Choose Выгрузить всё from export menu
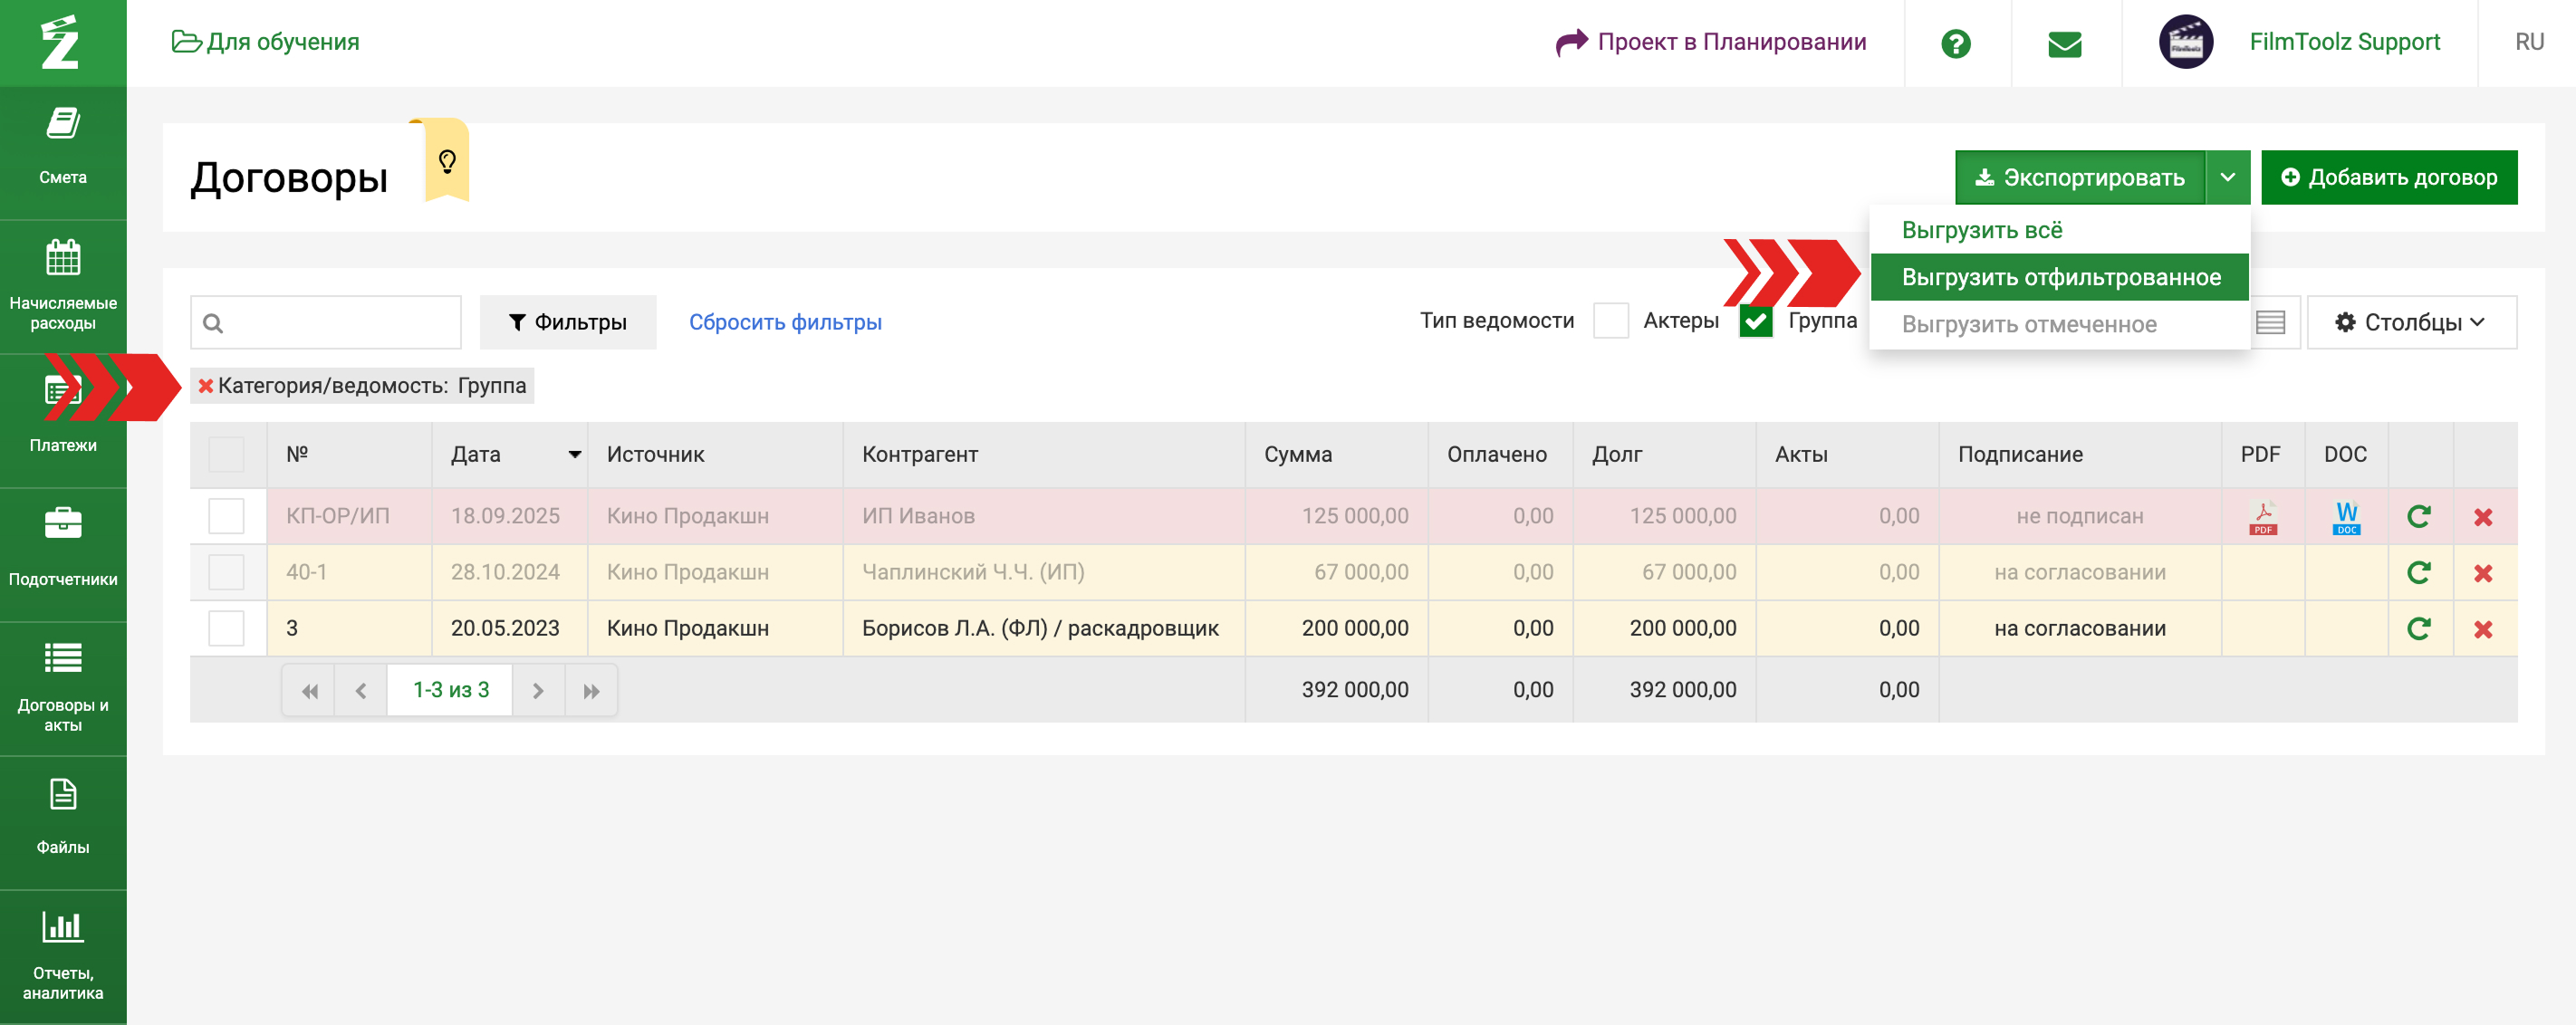The height and width of the screenshot is (1025, 2576). [x=1981, y=230]
